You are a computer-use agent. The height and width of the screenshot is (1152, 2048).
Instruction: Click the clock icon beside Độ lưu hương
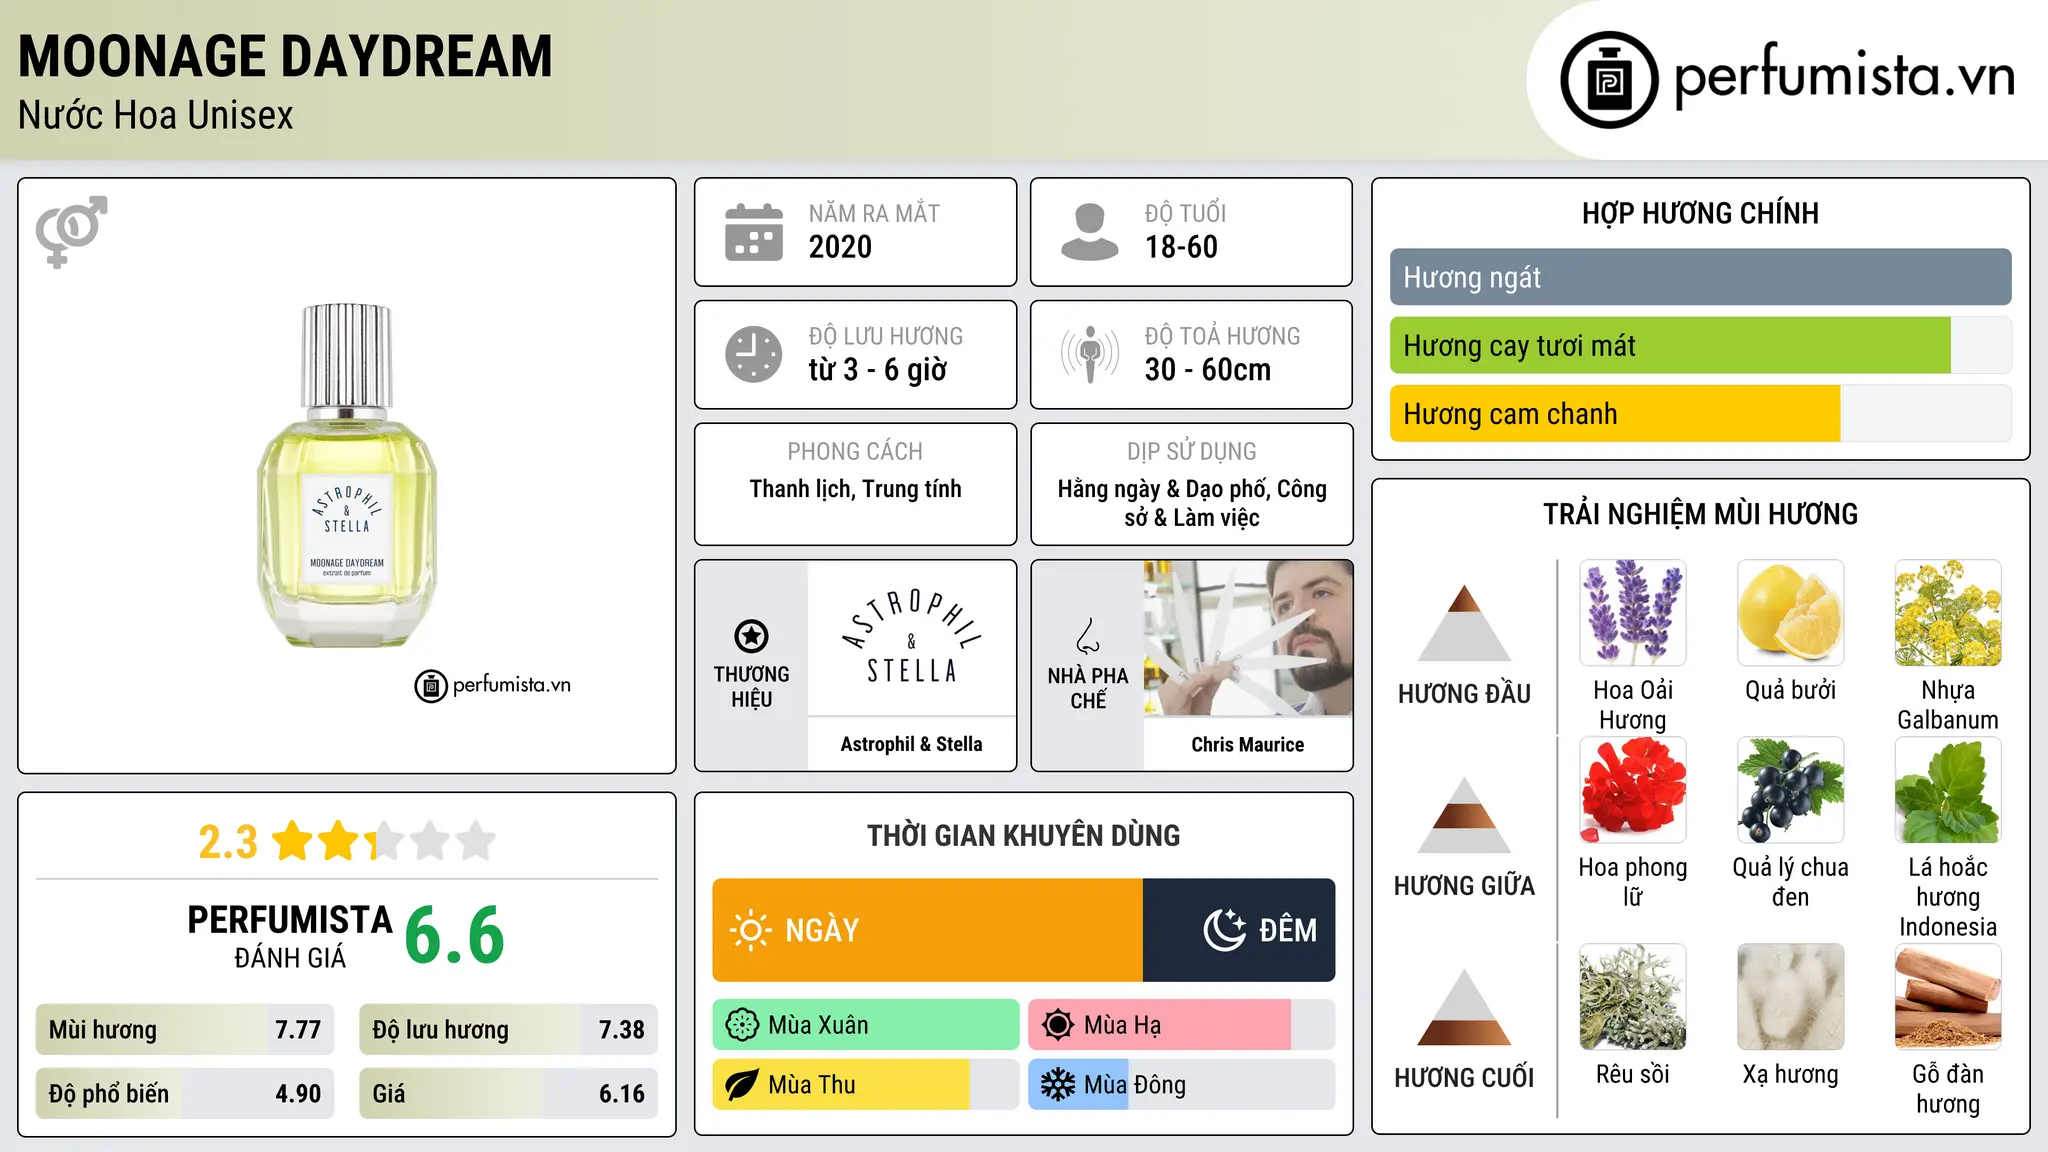coord(754,354)
